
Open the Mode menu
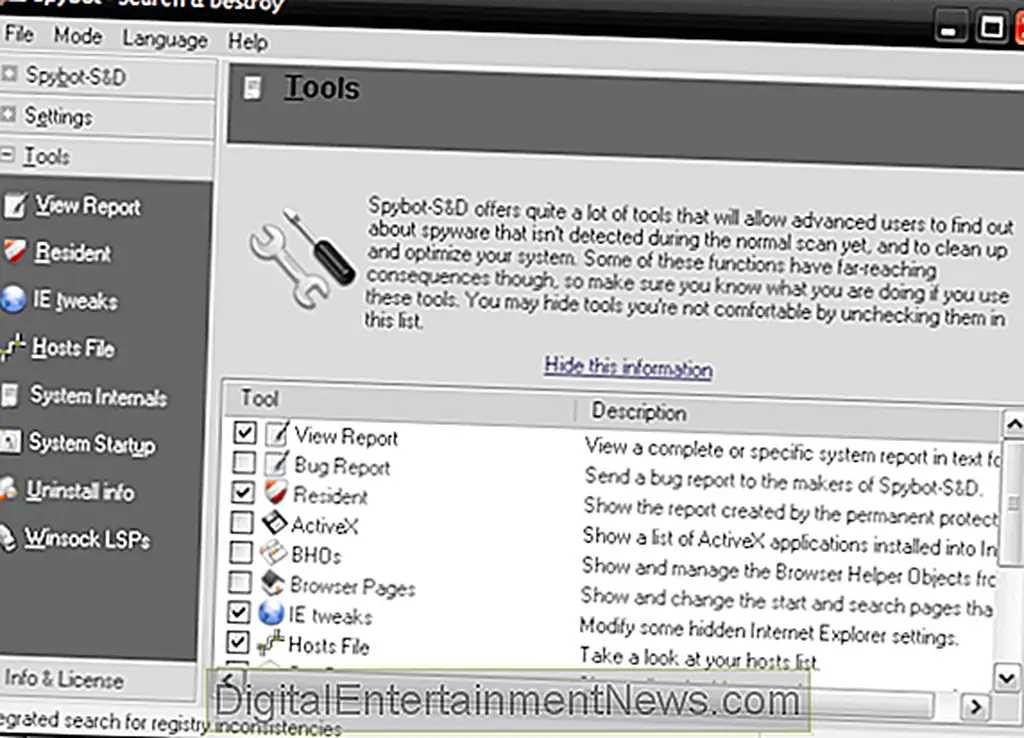[x=78, y=37]
